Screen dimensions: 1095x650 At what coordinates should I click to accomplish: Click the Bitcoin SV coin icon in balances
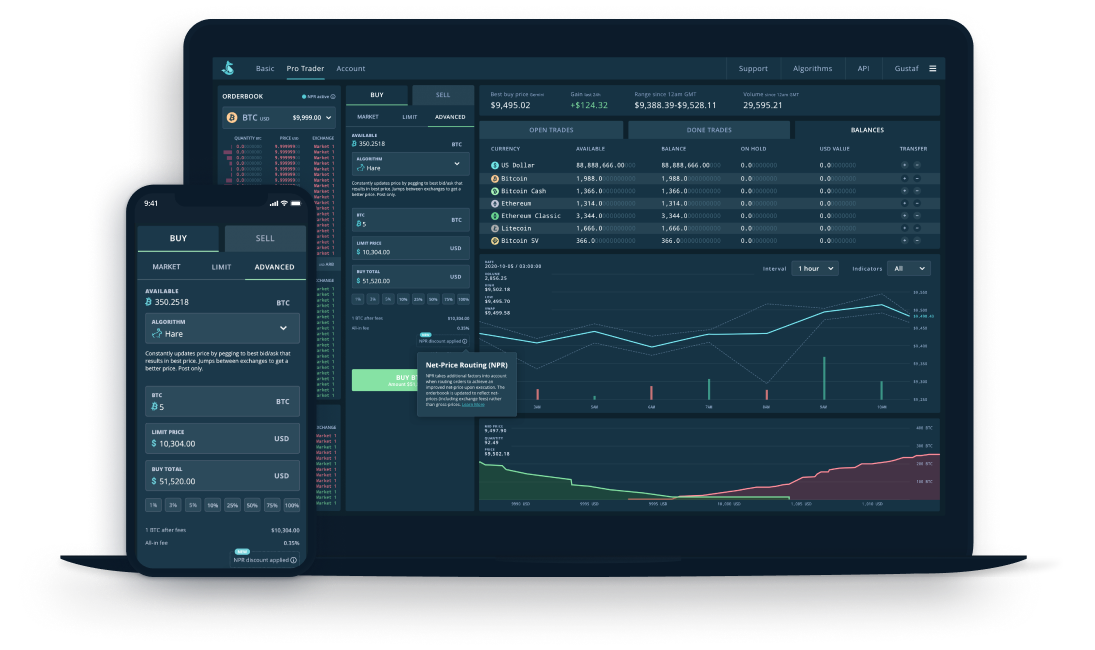click(x=494, y=241)
